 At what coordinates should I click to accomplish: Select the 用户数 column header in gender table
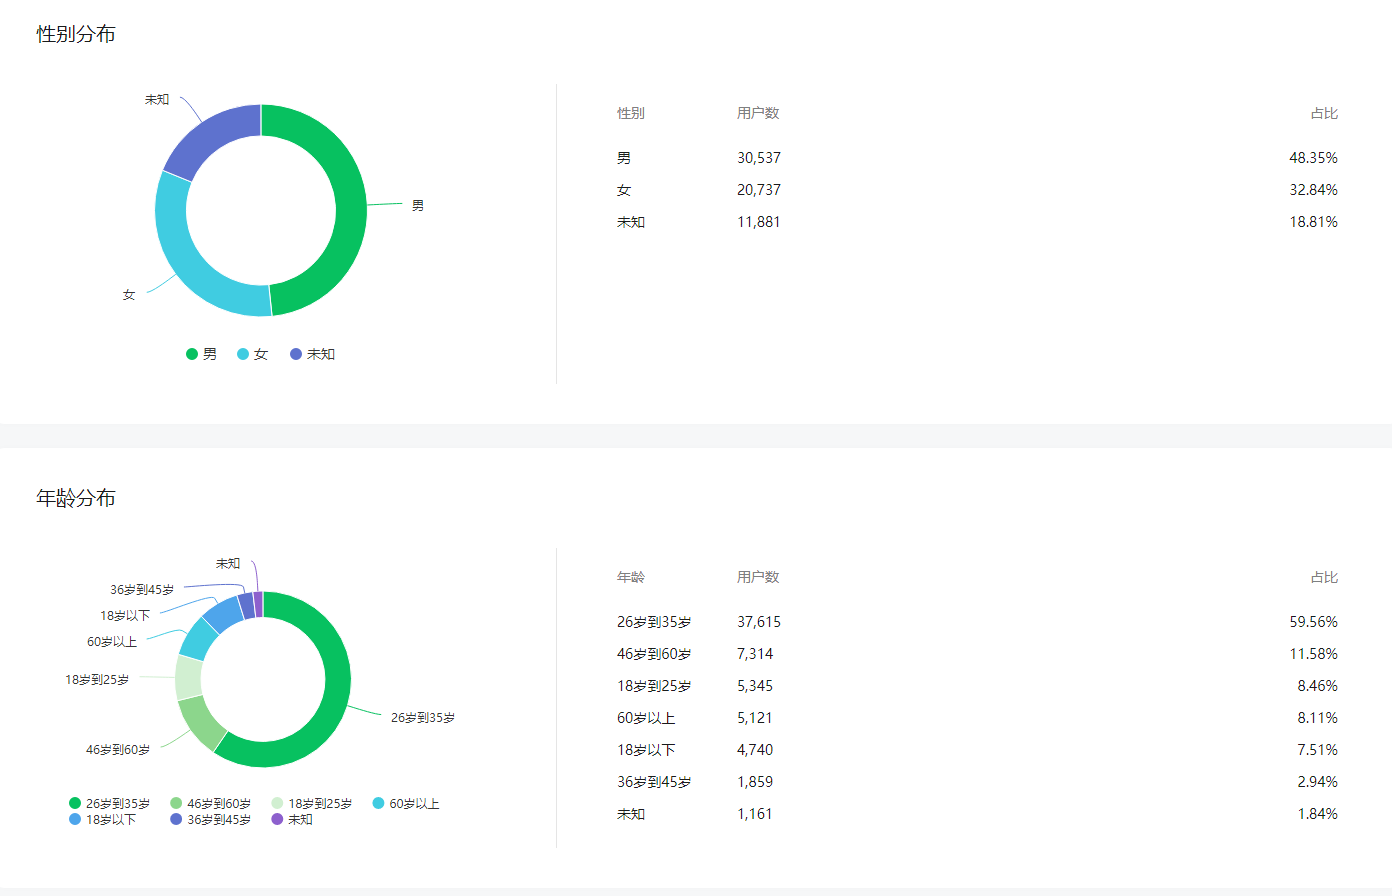[758, 113]
